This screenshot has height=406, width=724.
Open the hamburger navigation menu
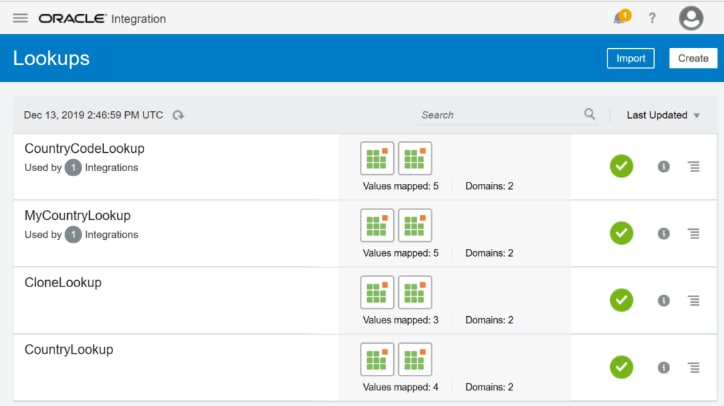point(20,19)
